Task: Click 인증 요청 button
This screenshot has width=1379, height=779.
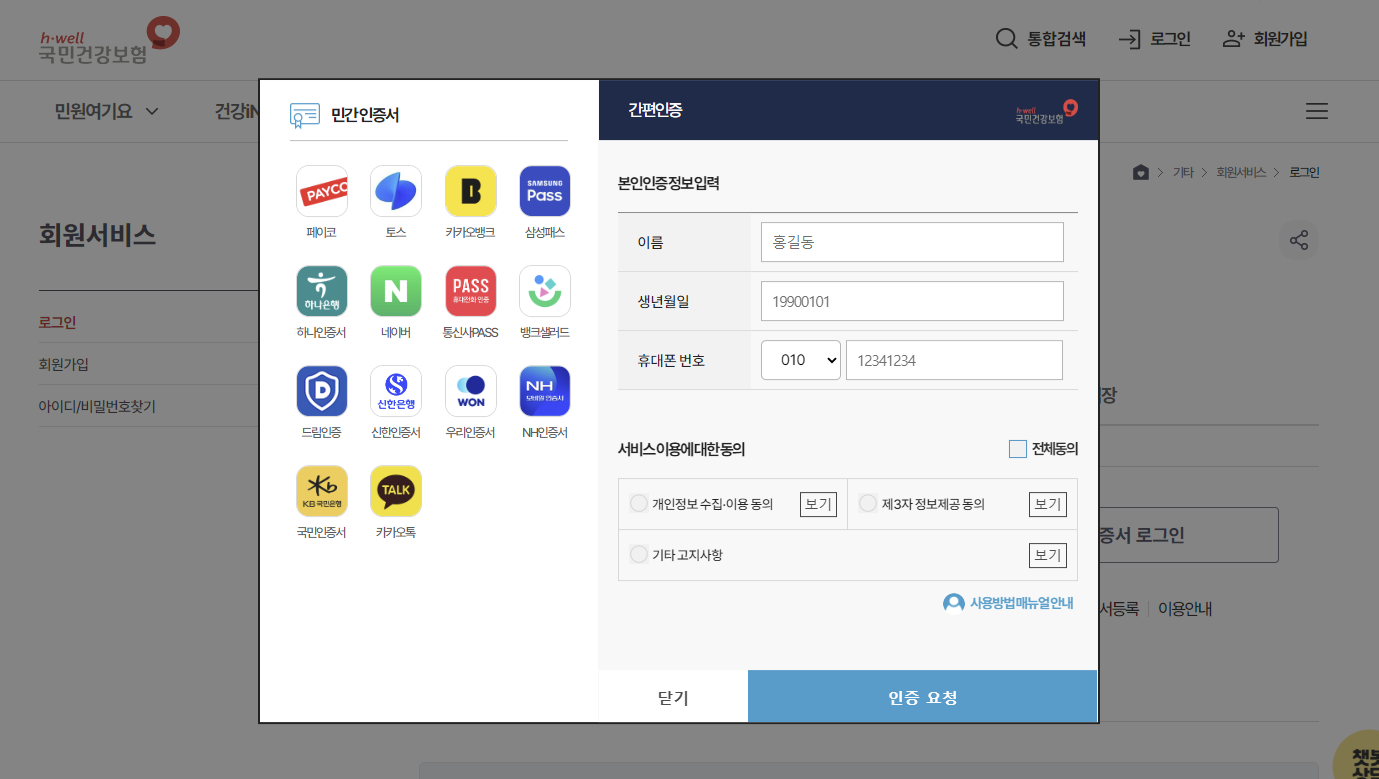Action: (923, 697)
